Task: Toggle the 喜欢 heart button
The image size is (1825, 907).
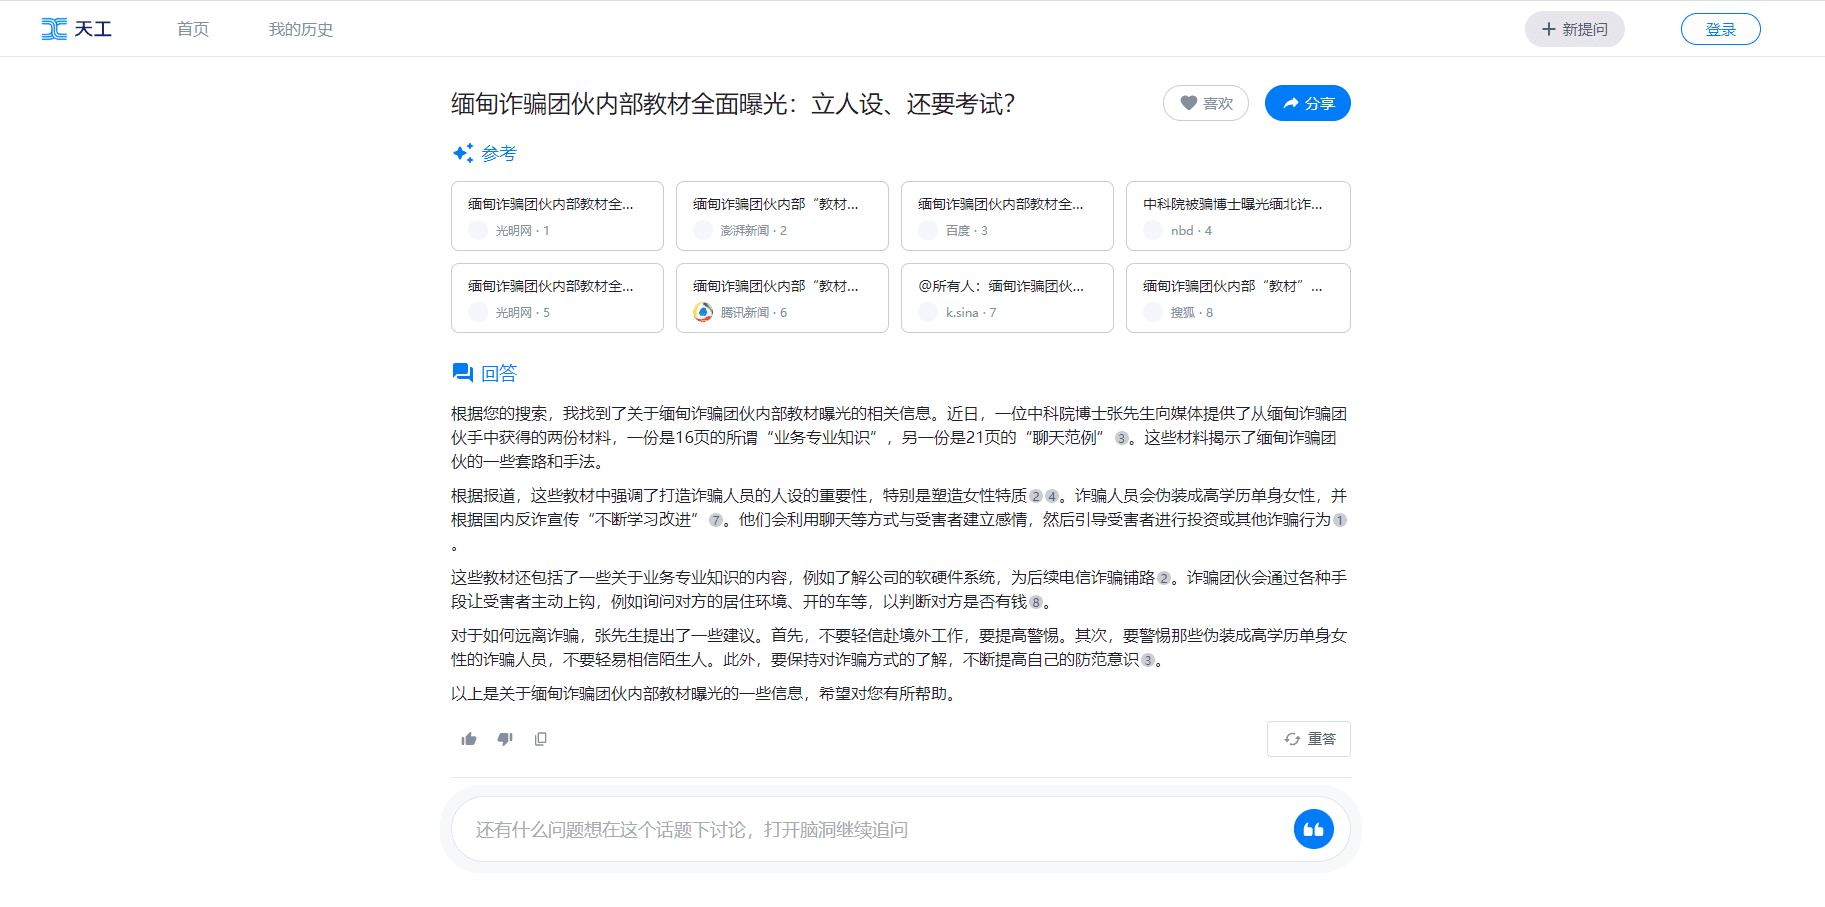Action: coord(1205,103)
